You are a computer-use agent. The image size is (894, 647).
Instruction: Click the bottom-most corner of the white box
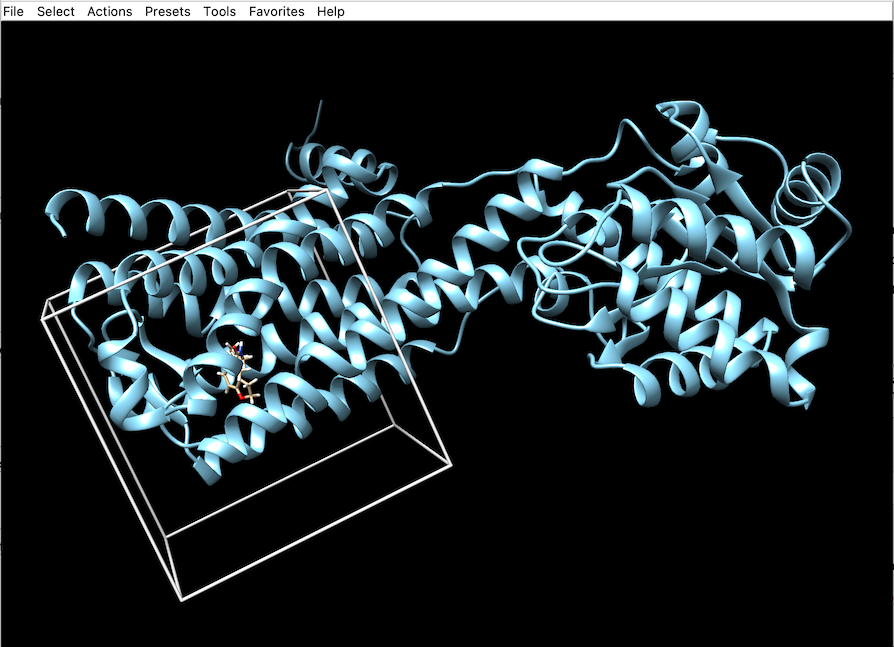click(182, 600)
